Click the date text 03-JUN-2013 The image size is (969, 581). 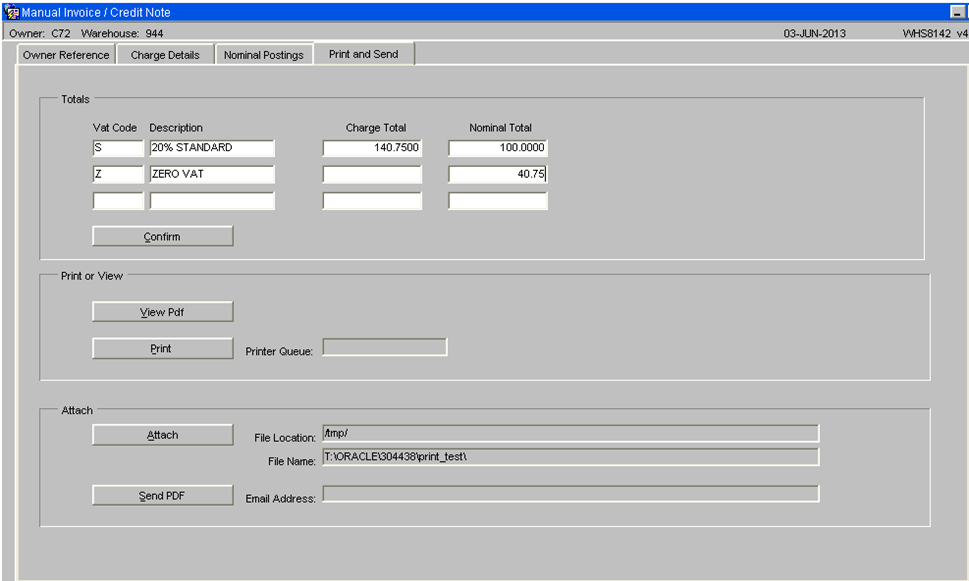coord(815,33)
